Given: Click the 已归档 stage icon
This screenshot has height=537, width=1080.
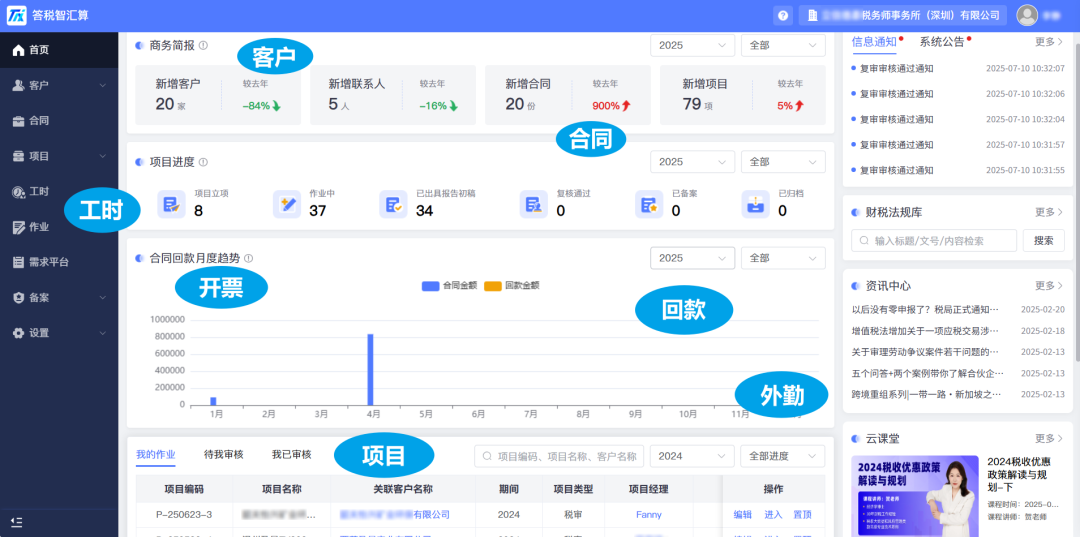Looking at the screenshot, I should click(756, 204).
